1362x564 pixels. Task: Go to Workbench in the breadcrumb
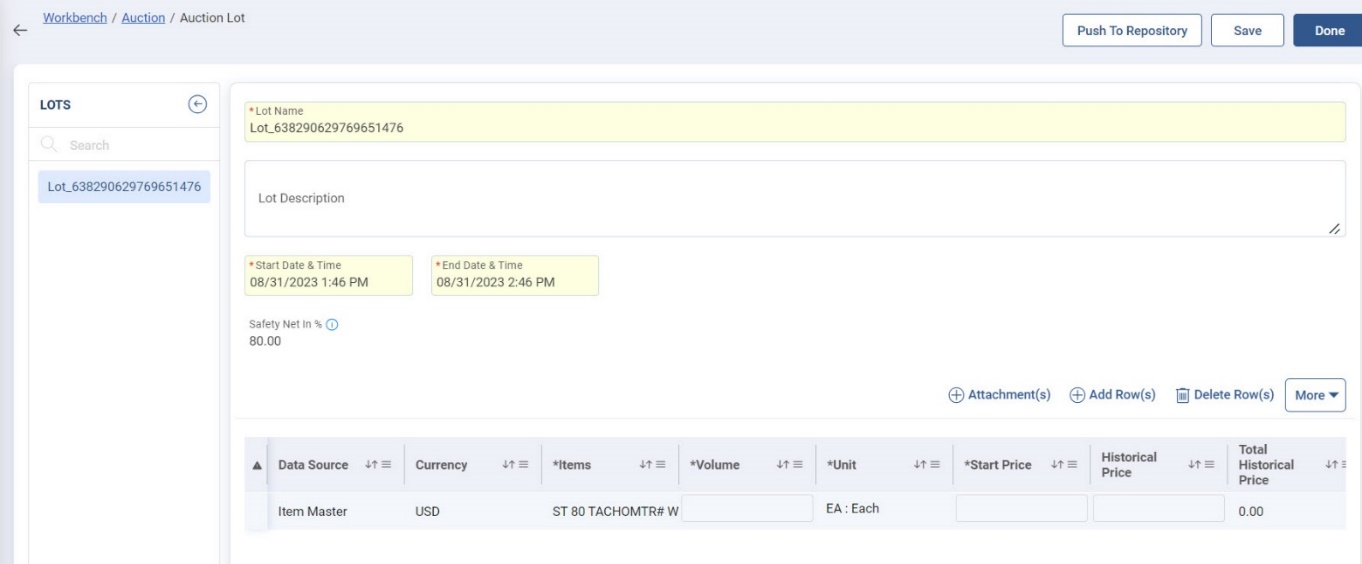click(x=77, y=19)
